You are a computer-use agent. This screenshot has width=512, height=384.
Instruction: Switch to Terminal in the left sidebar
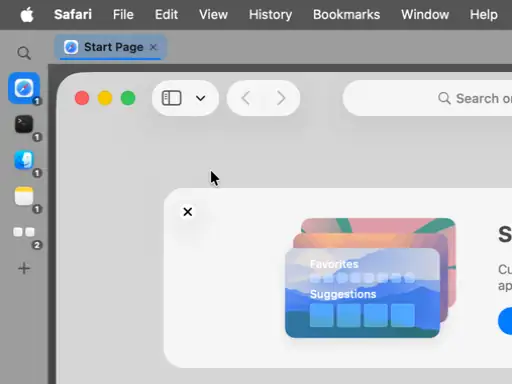pyautogui.click(x=24, y=124)
